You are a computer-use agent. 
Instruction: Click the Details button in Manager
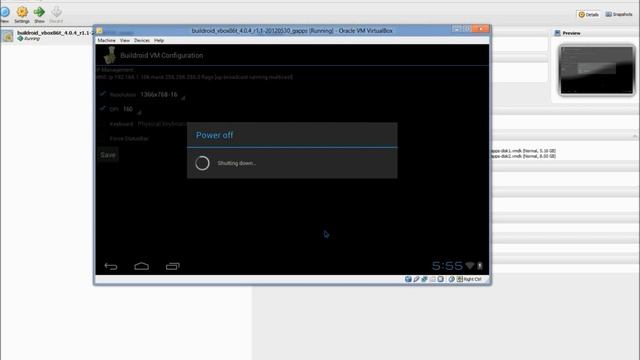(x=588, y=14)
